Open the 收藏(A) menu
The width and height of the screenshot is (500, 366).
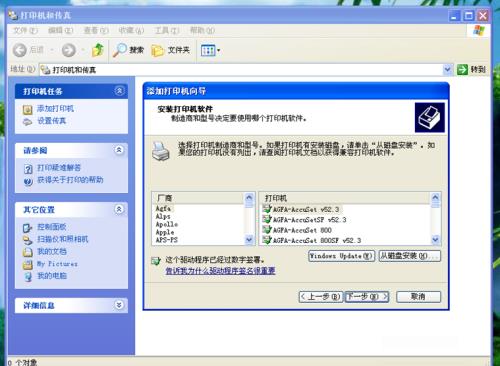(x=131, y=31)
